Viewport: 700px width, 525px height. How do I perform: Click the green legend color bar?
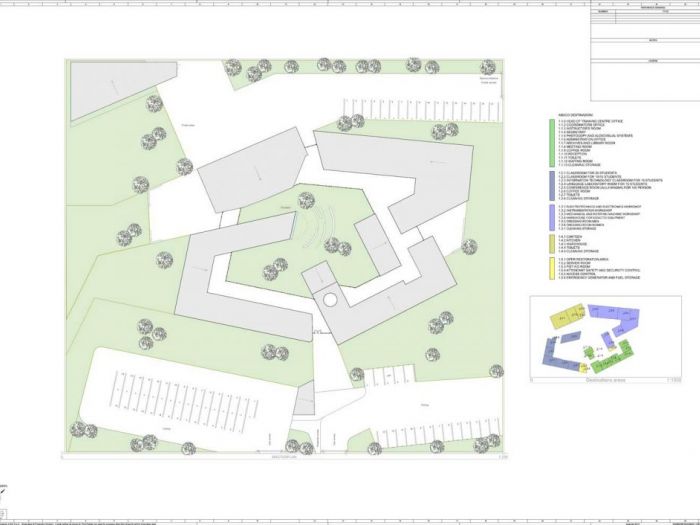click(x=552, y=143)
